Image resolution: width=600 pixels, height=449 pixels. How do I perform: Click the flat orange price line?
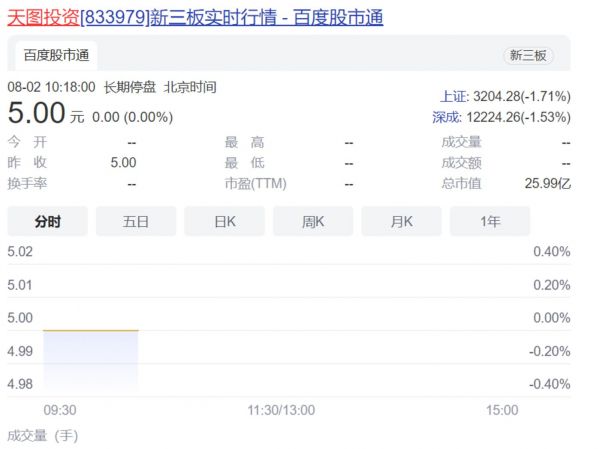pos(90,330)
